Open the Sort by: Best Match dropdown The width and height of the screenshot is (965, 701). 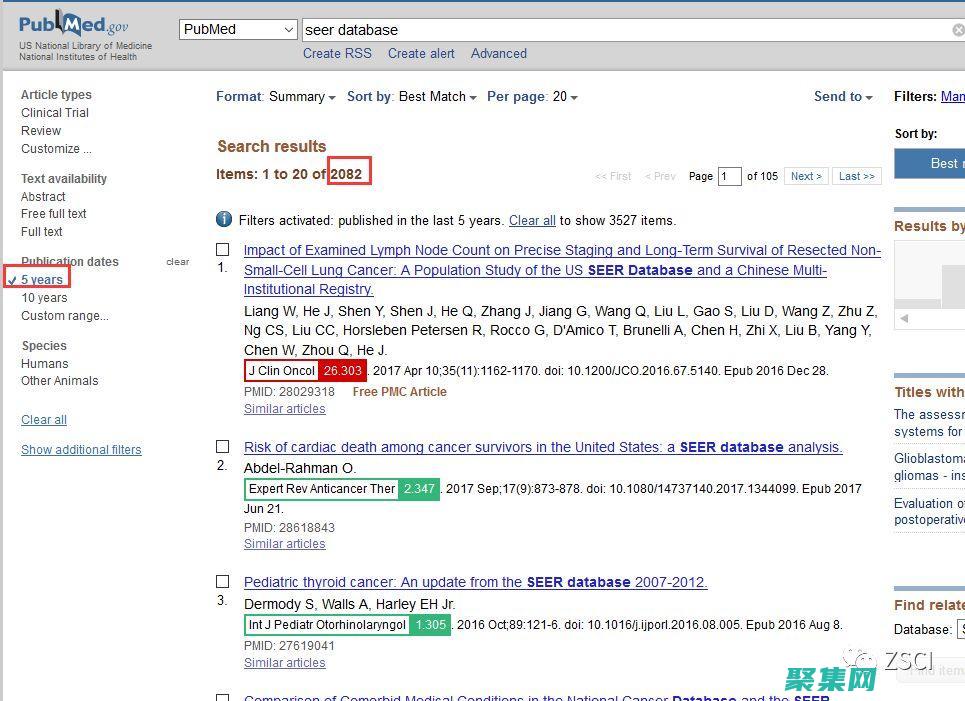point(411,97)
